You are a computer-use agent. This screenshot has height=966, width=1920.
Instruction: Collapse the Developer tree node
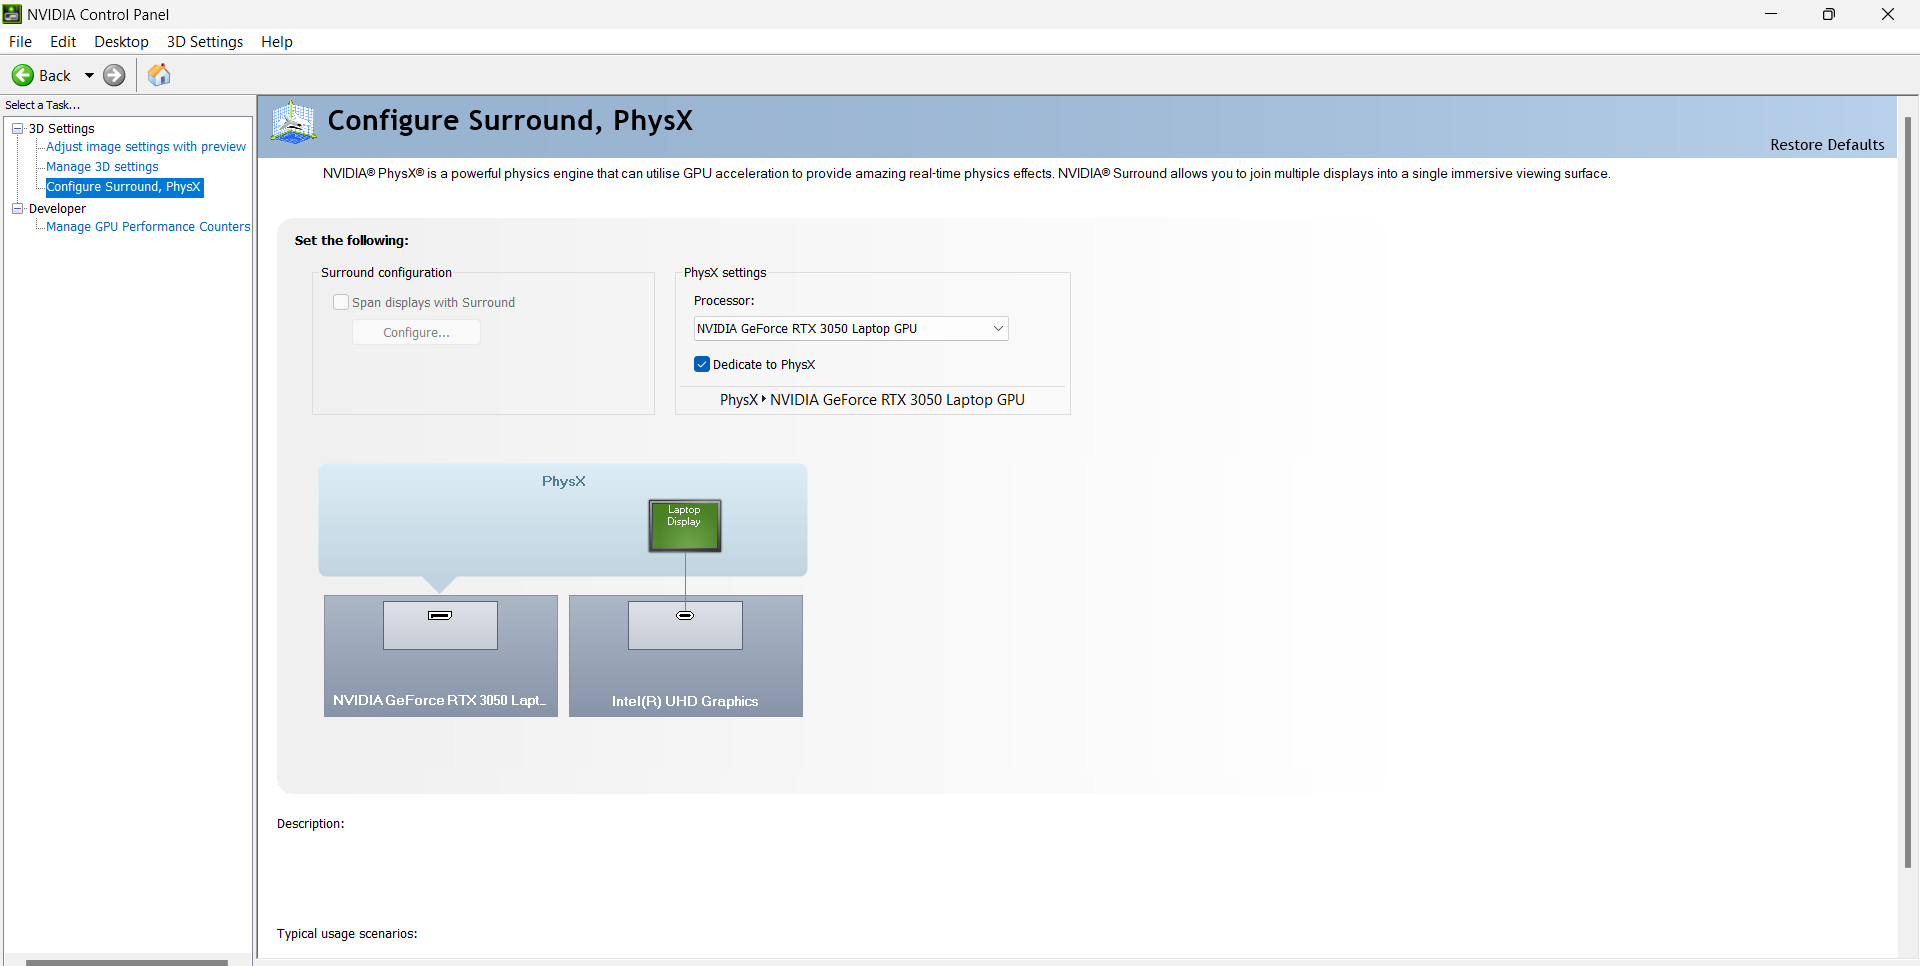coord(17,208)
